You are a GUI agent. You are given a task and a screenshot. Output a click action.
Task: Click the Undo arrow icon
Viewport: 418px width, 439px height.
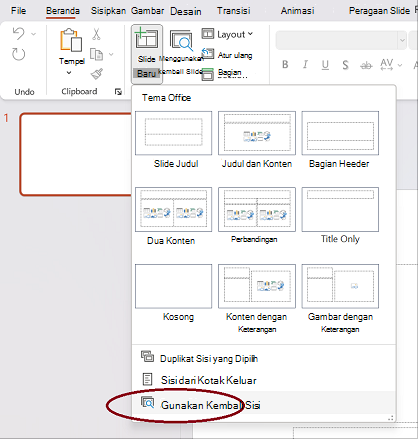(x=18, y=34)
